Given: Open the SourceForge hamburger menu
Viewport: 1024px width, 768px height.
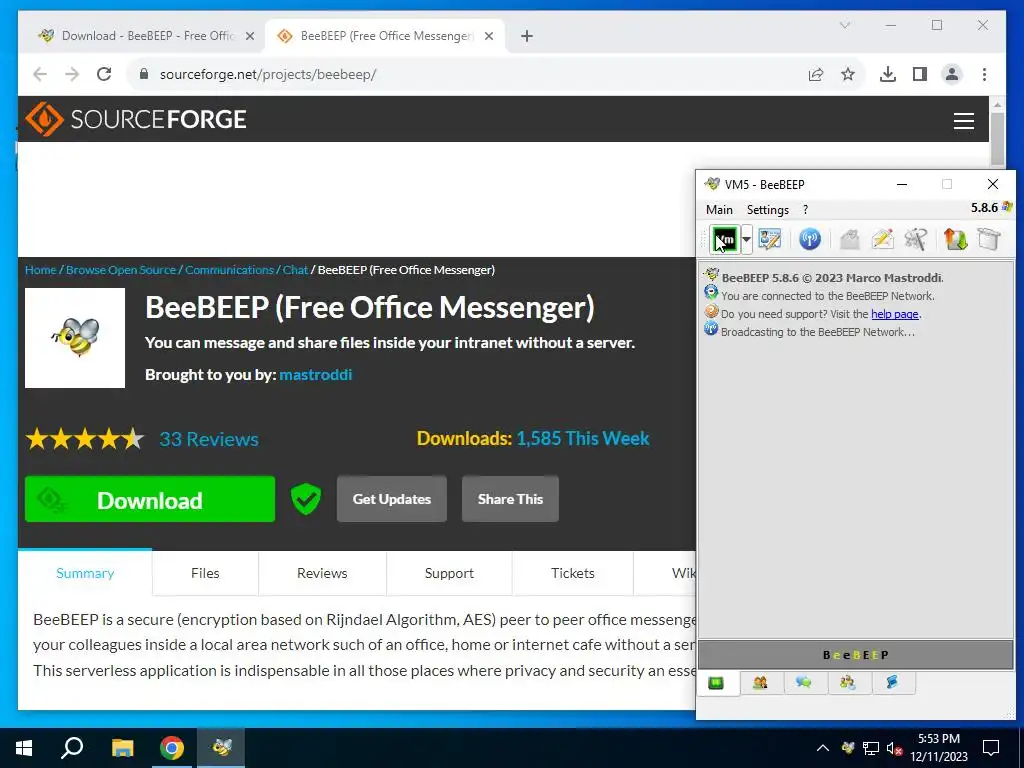Looking at the screenshot, I should point(963,121).
